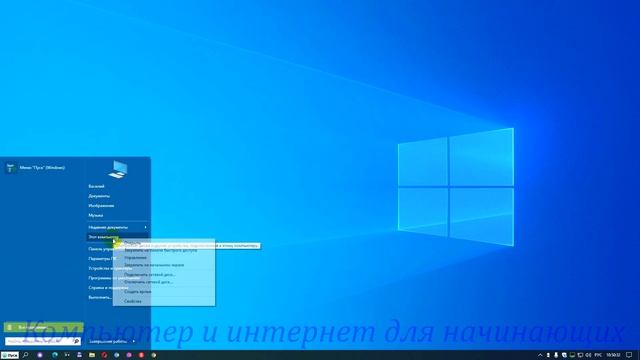Click the microphone tray icon

556,355
